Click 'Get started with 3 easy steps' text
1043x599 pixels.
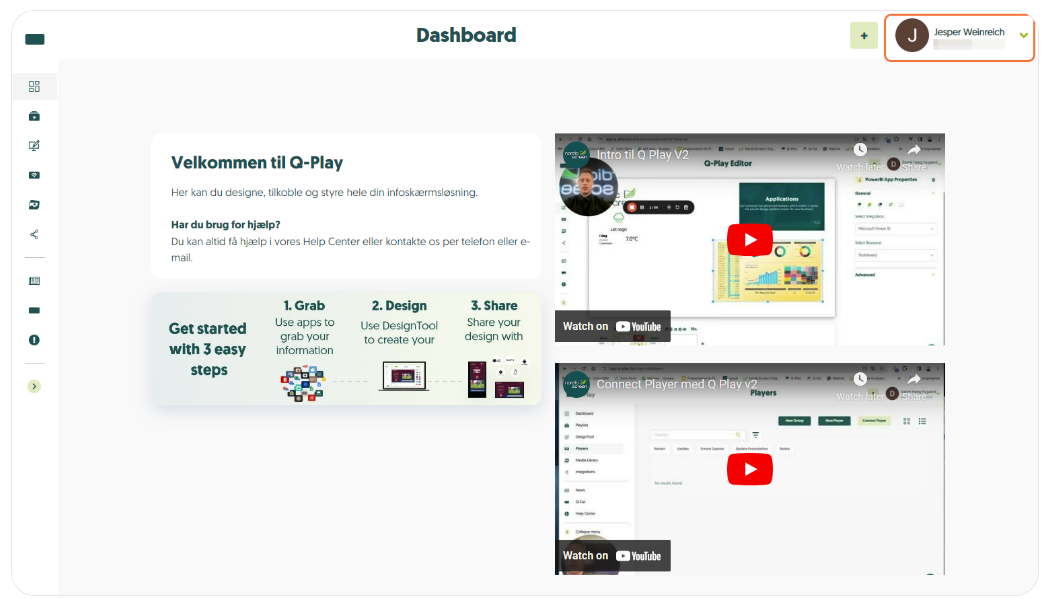coord(208,349)
